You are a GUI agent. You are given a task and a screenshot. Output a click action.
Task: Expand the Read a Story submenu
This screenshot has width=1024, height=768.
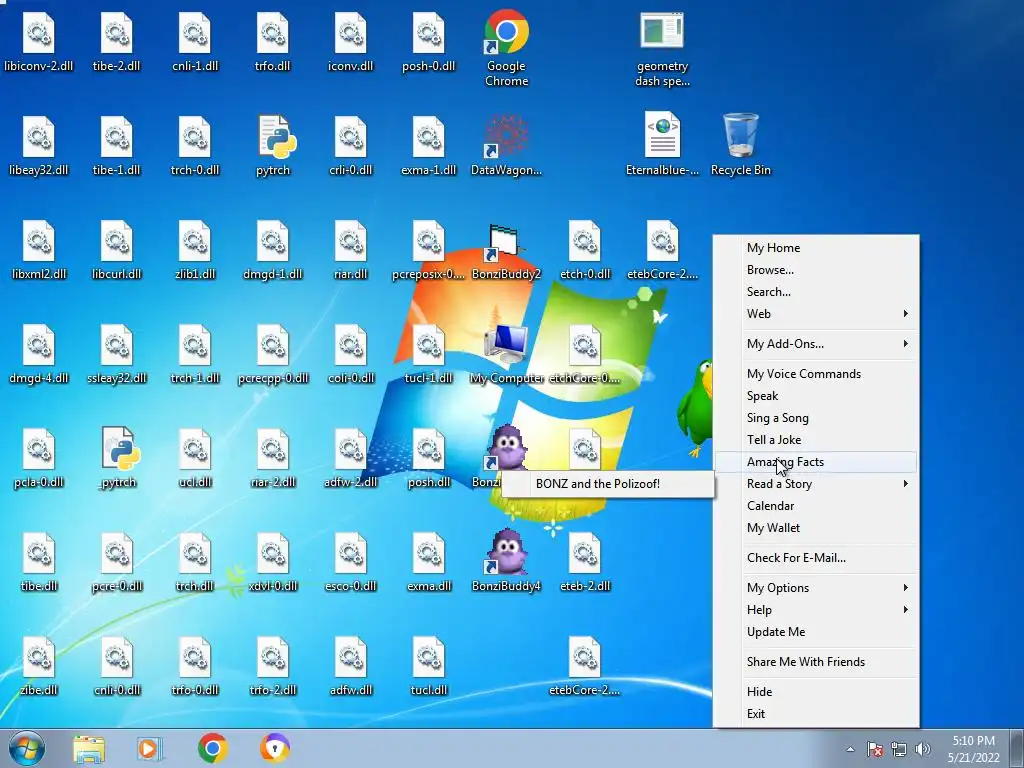pos(816,484)
